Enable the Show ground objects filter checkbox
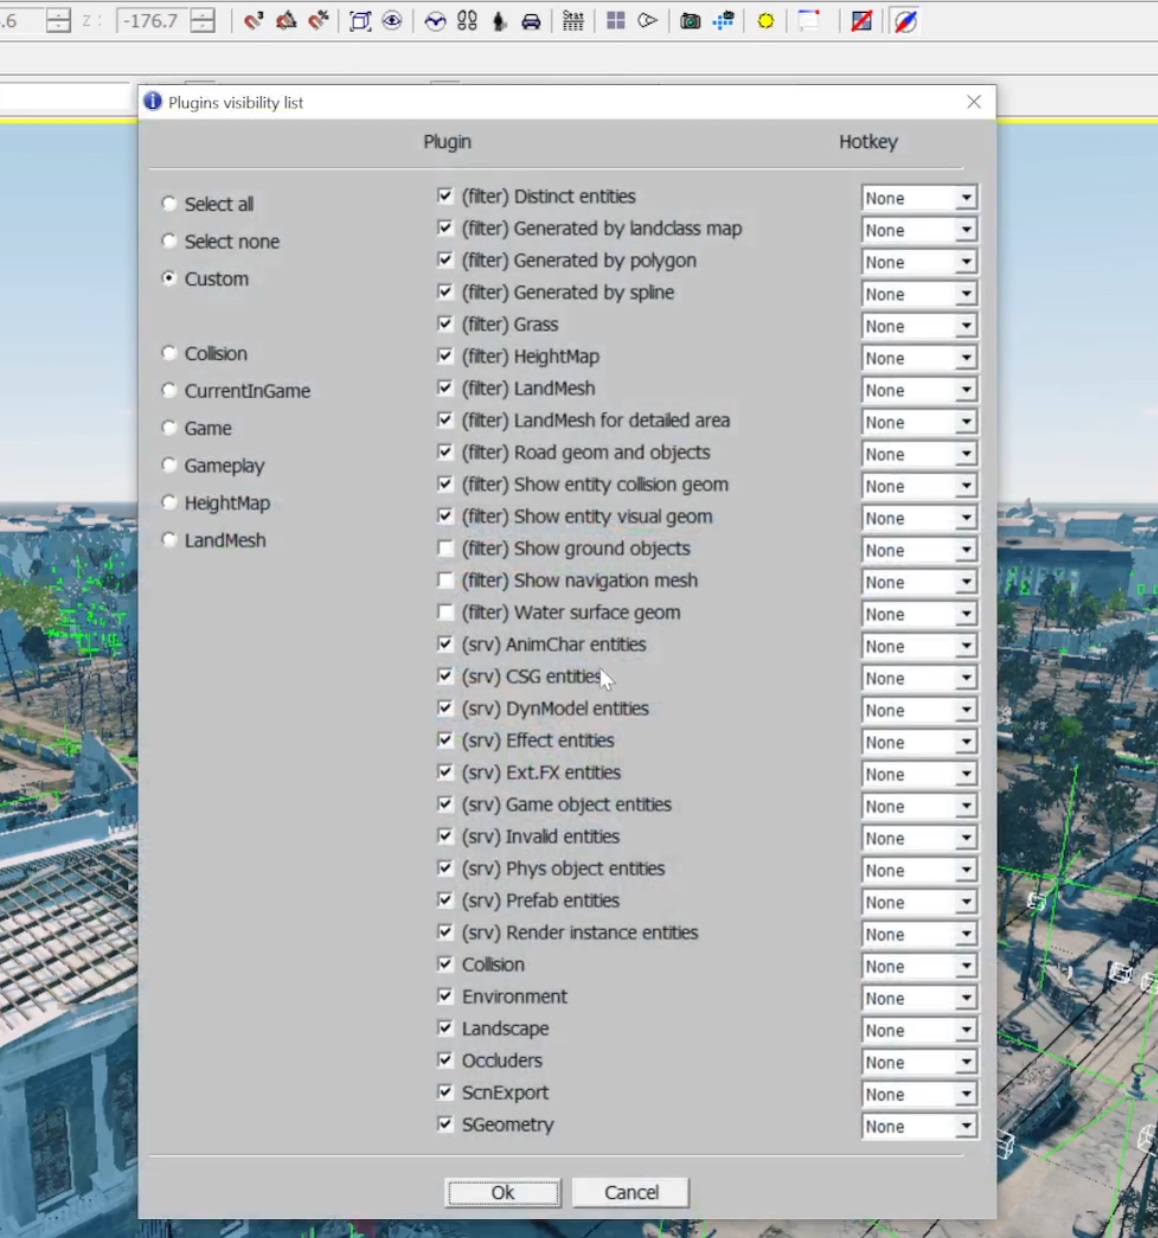1158x1238 pixels. [445, 549]
